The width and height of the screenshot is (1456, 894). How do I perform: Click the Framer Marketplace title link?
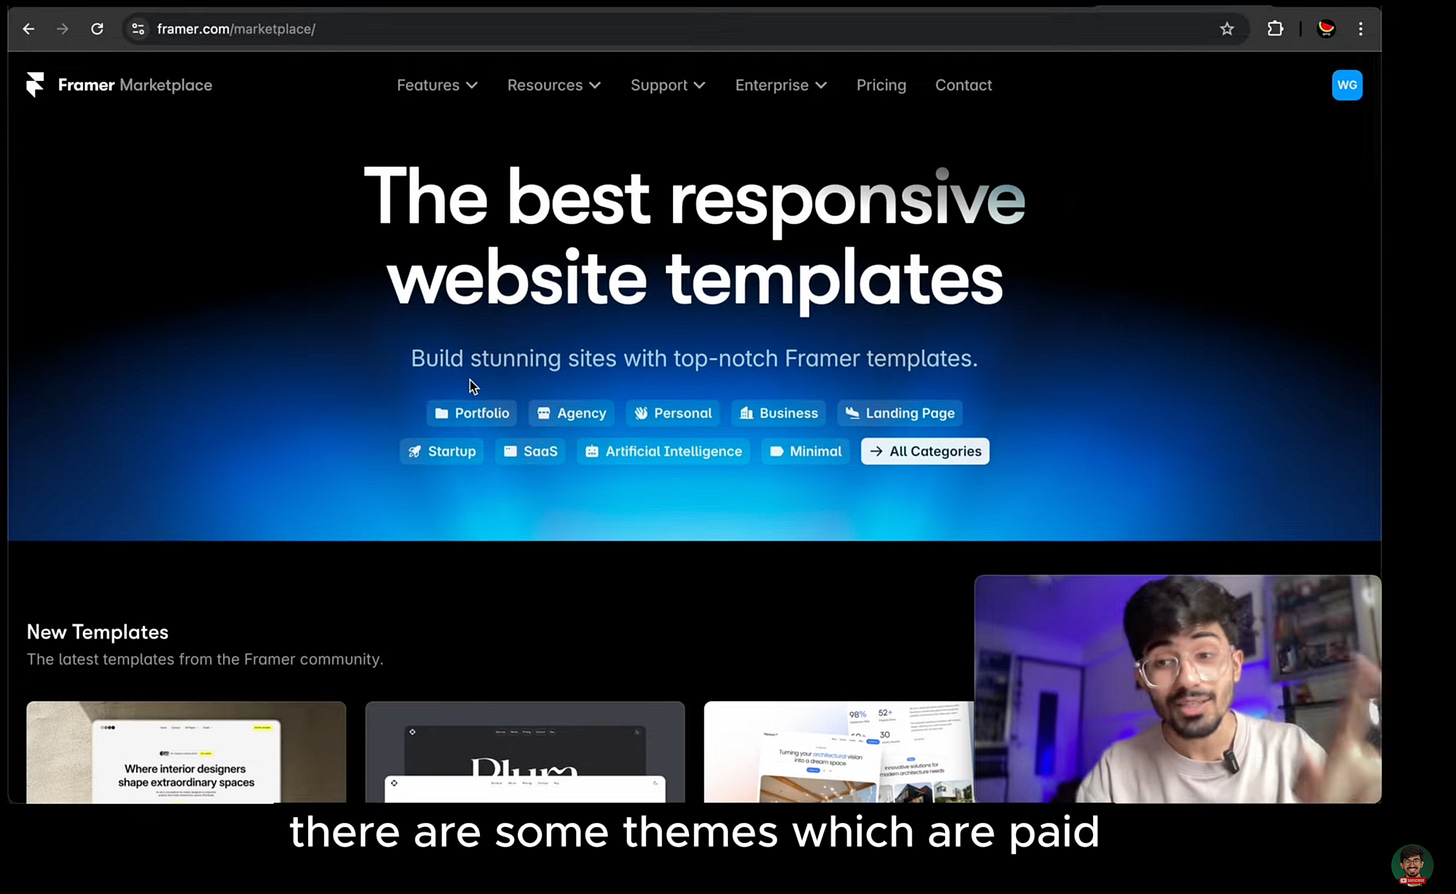point(135,85)
